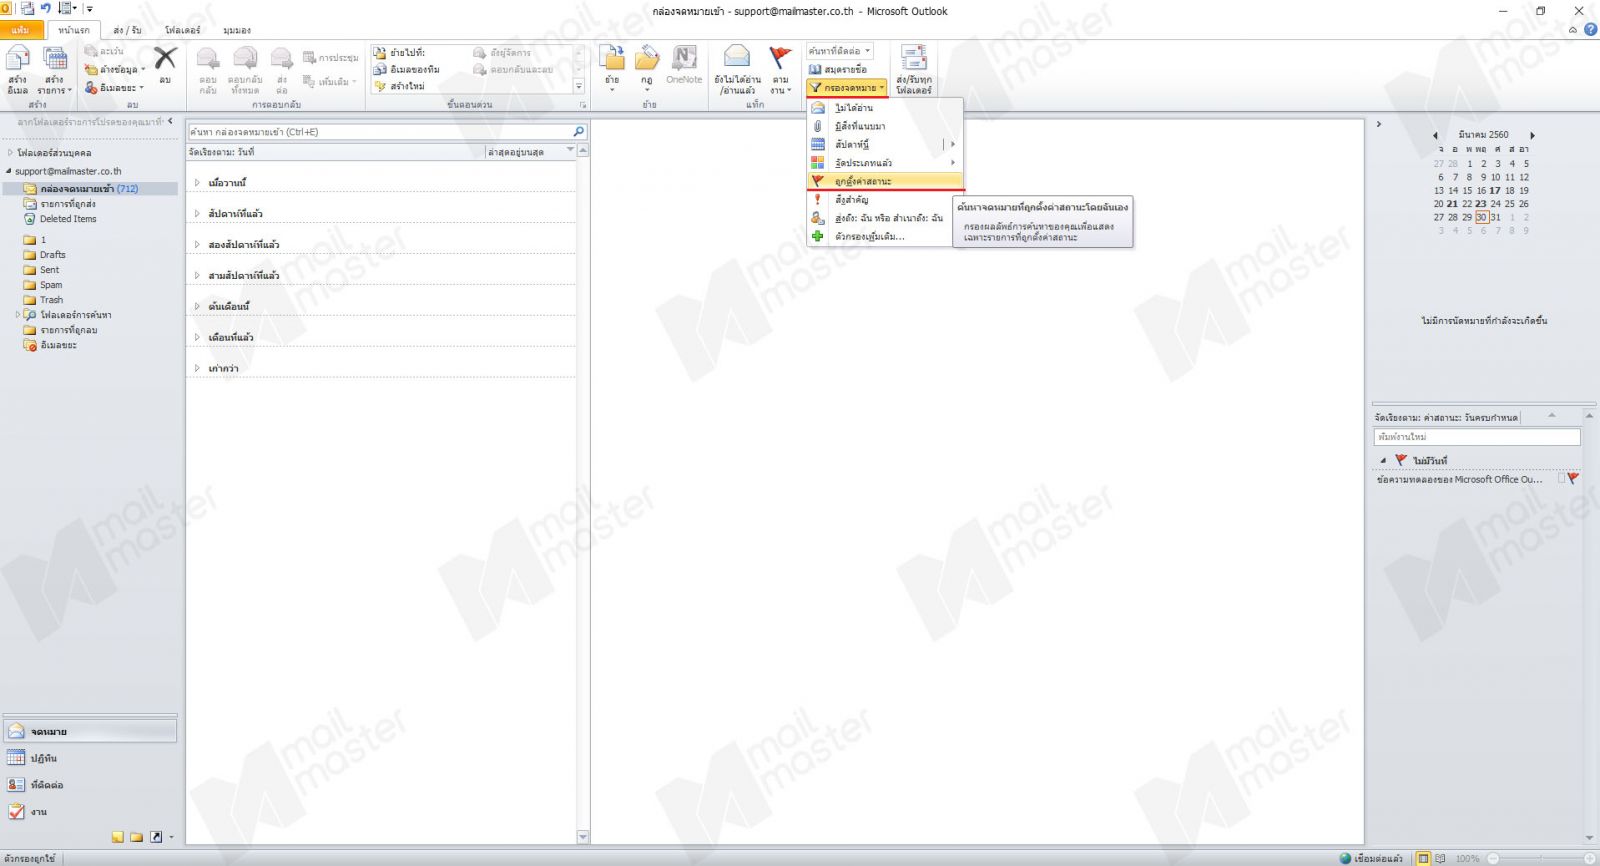Open the Drafts folder

pyautogui.click(x=52, y=255)
